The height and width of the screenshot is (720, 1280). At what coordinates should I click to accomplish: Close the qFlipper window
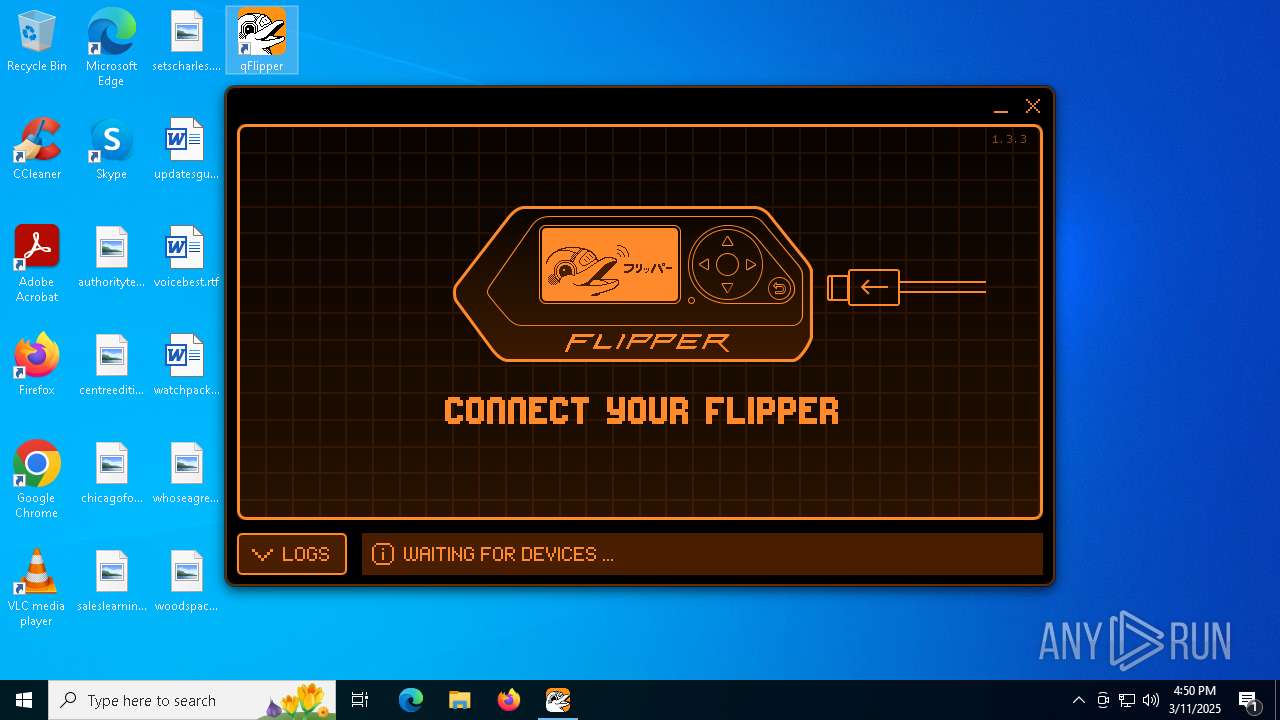(1033, 106)
